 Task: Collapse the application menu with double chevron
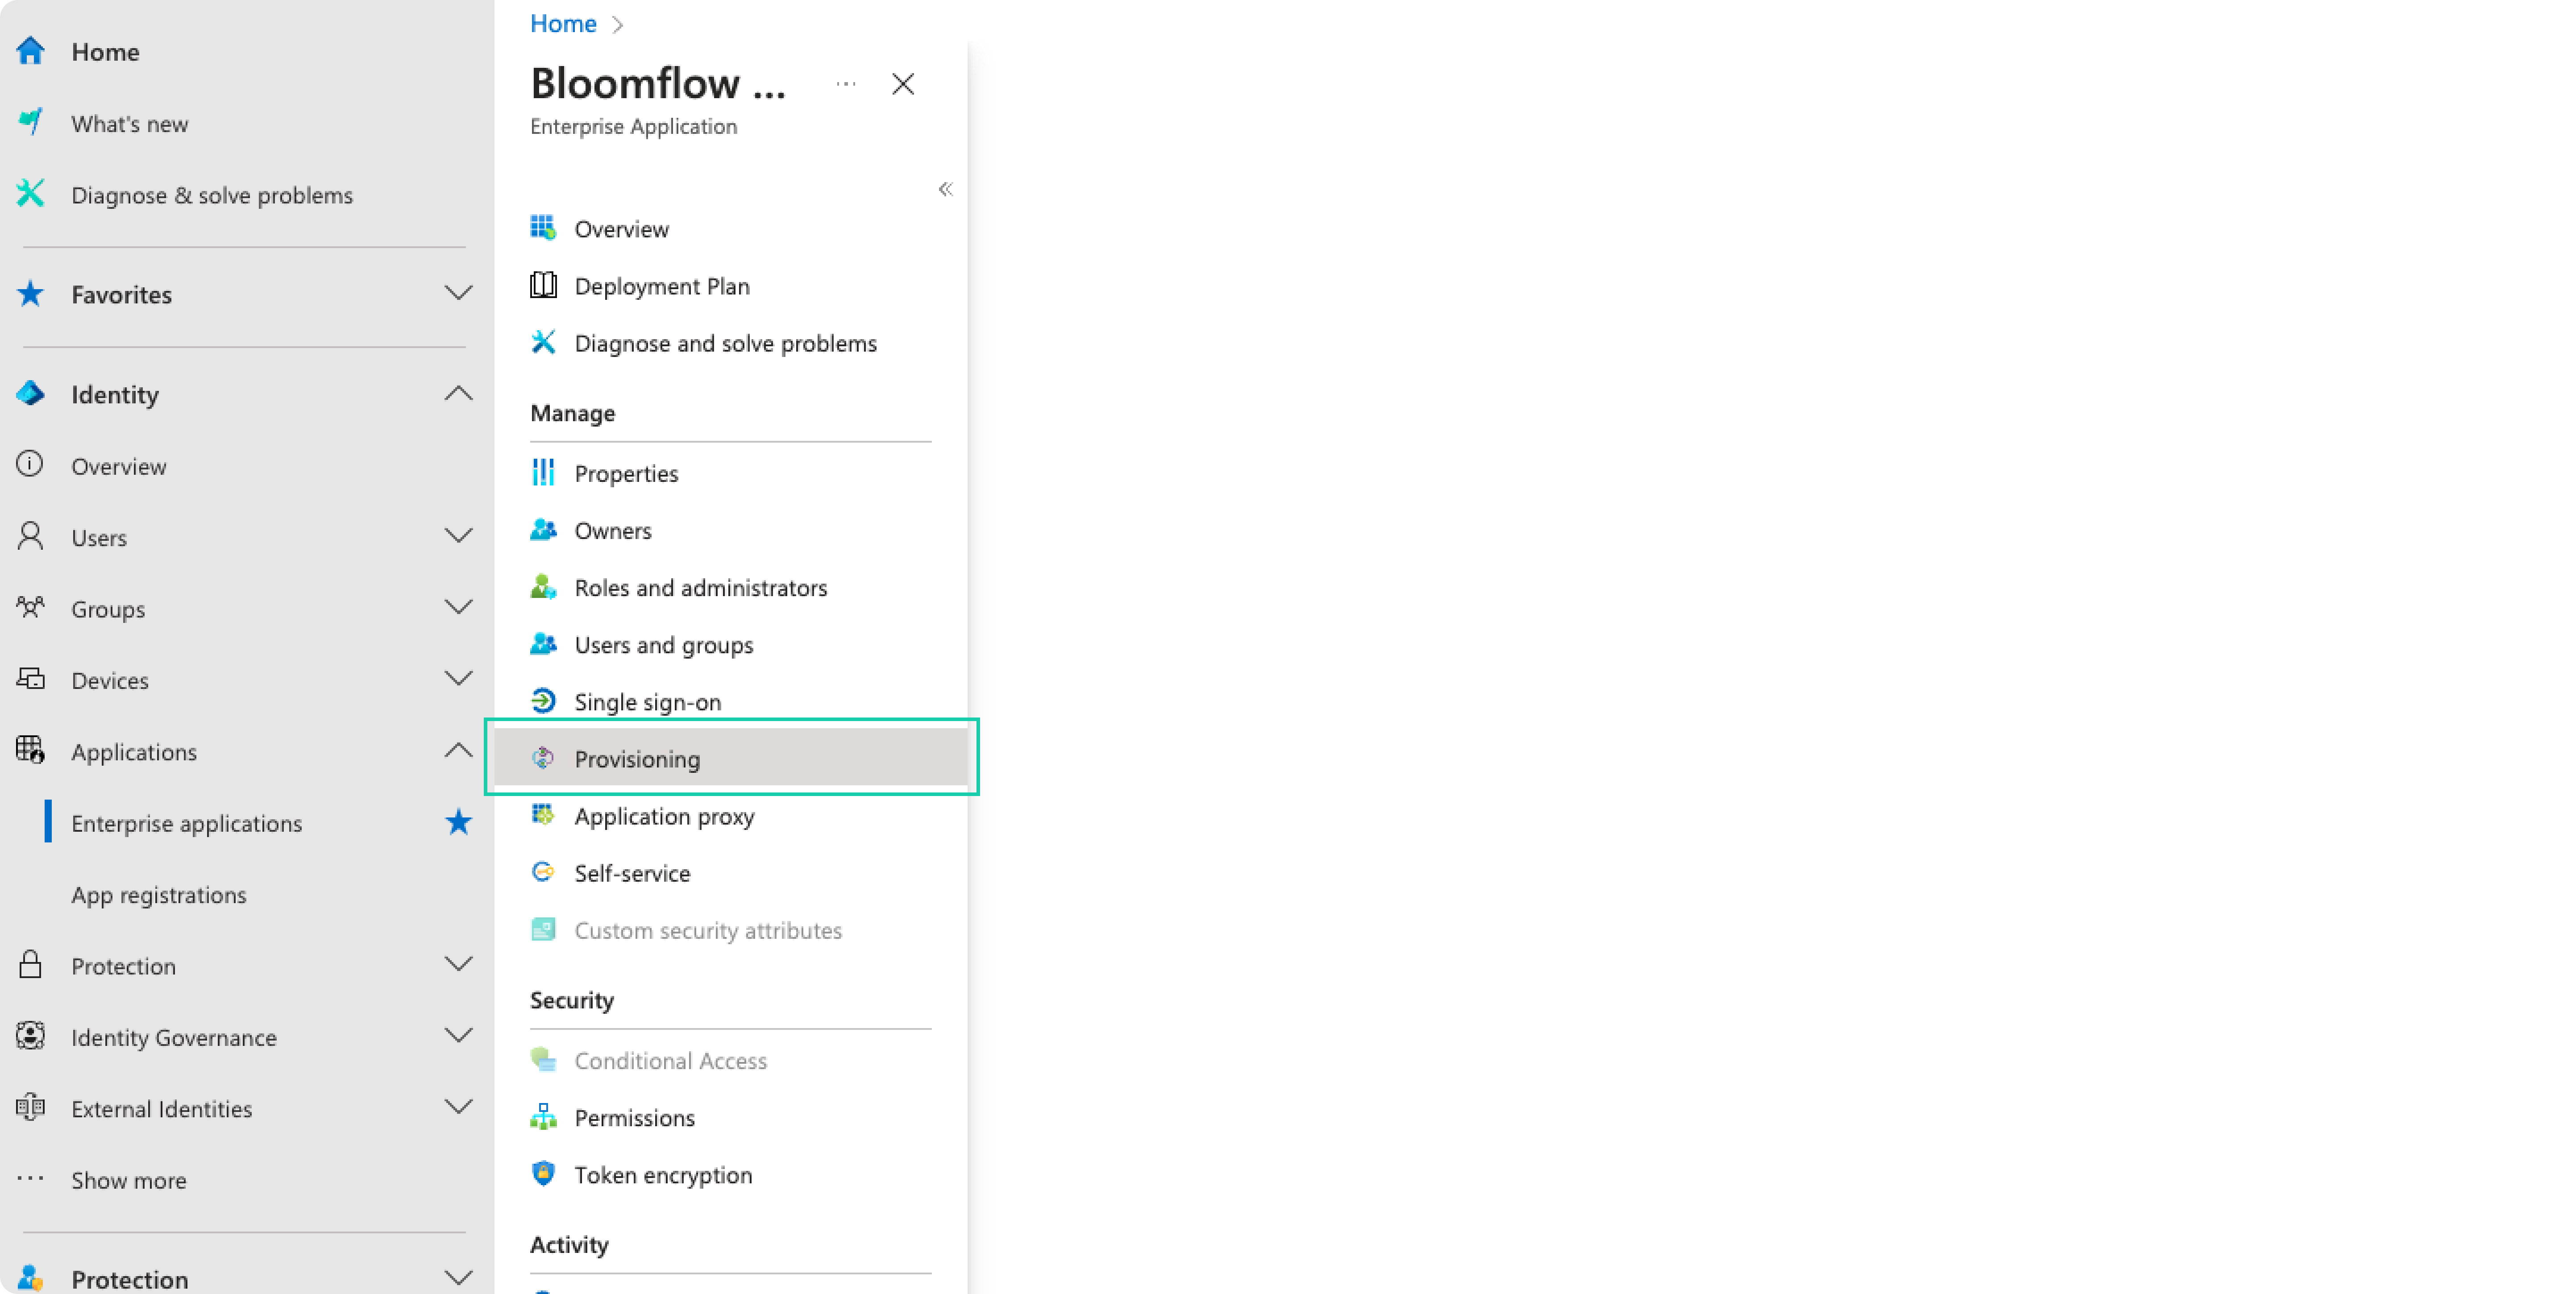click(x=945, y=189)
